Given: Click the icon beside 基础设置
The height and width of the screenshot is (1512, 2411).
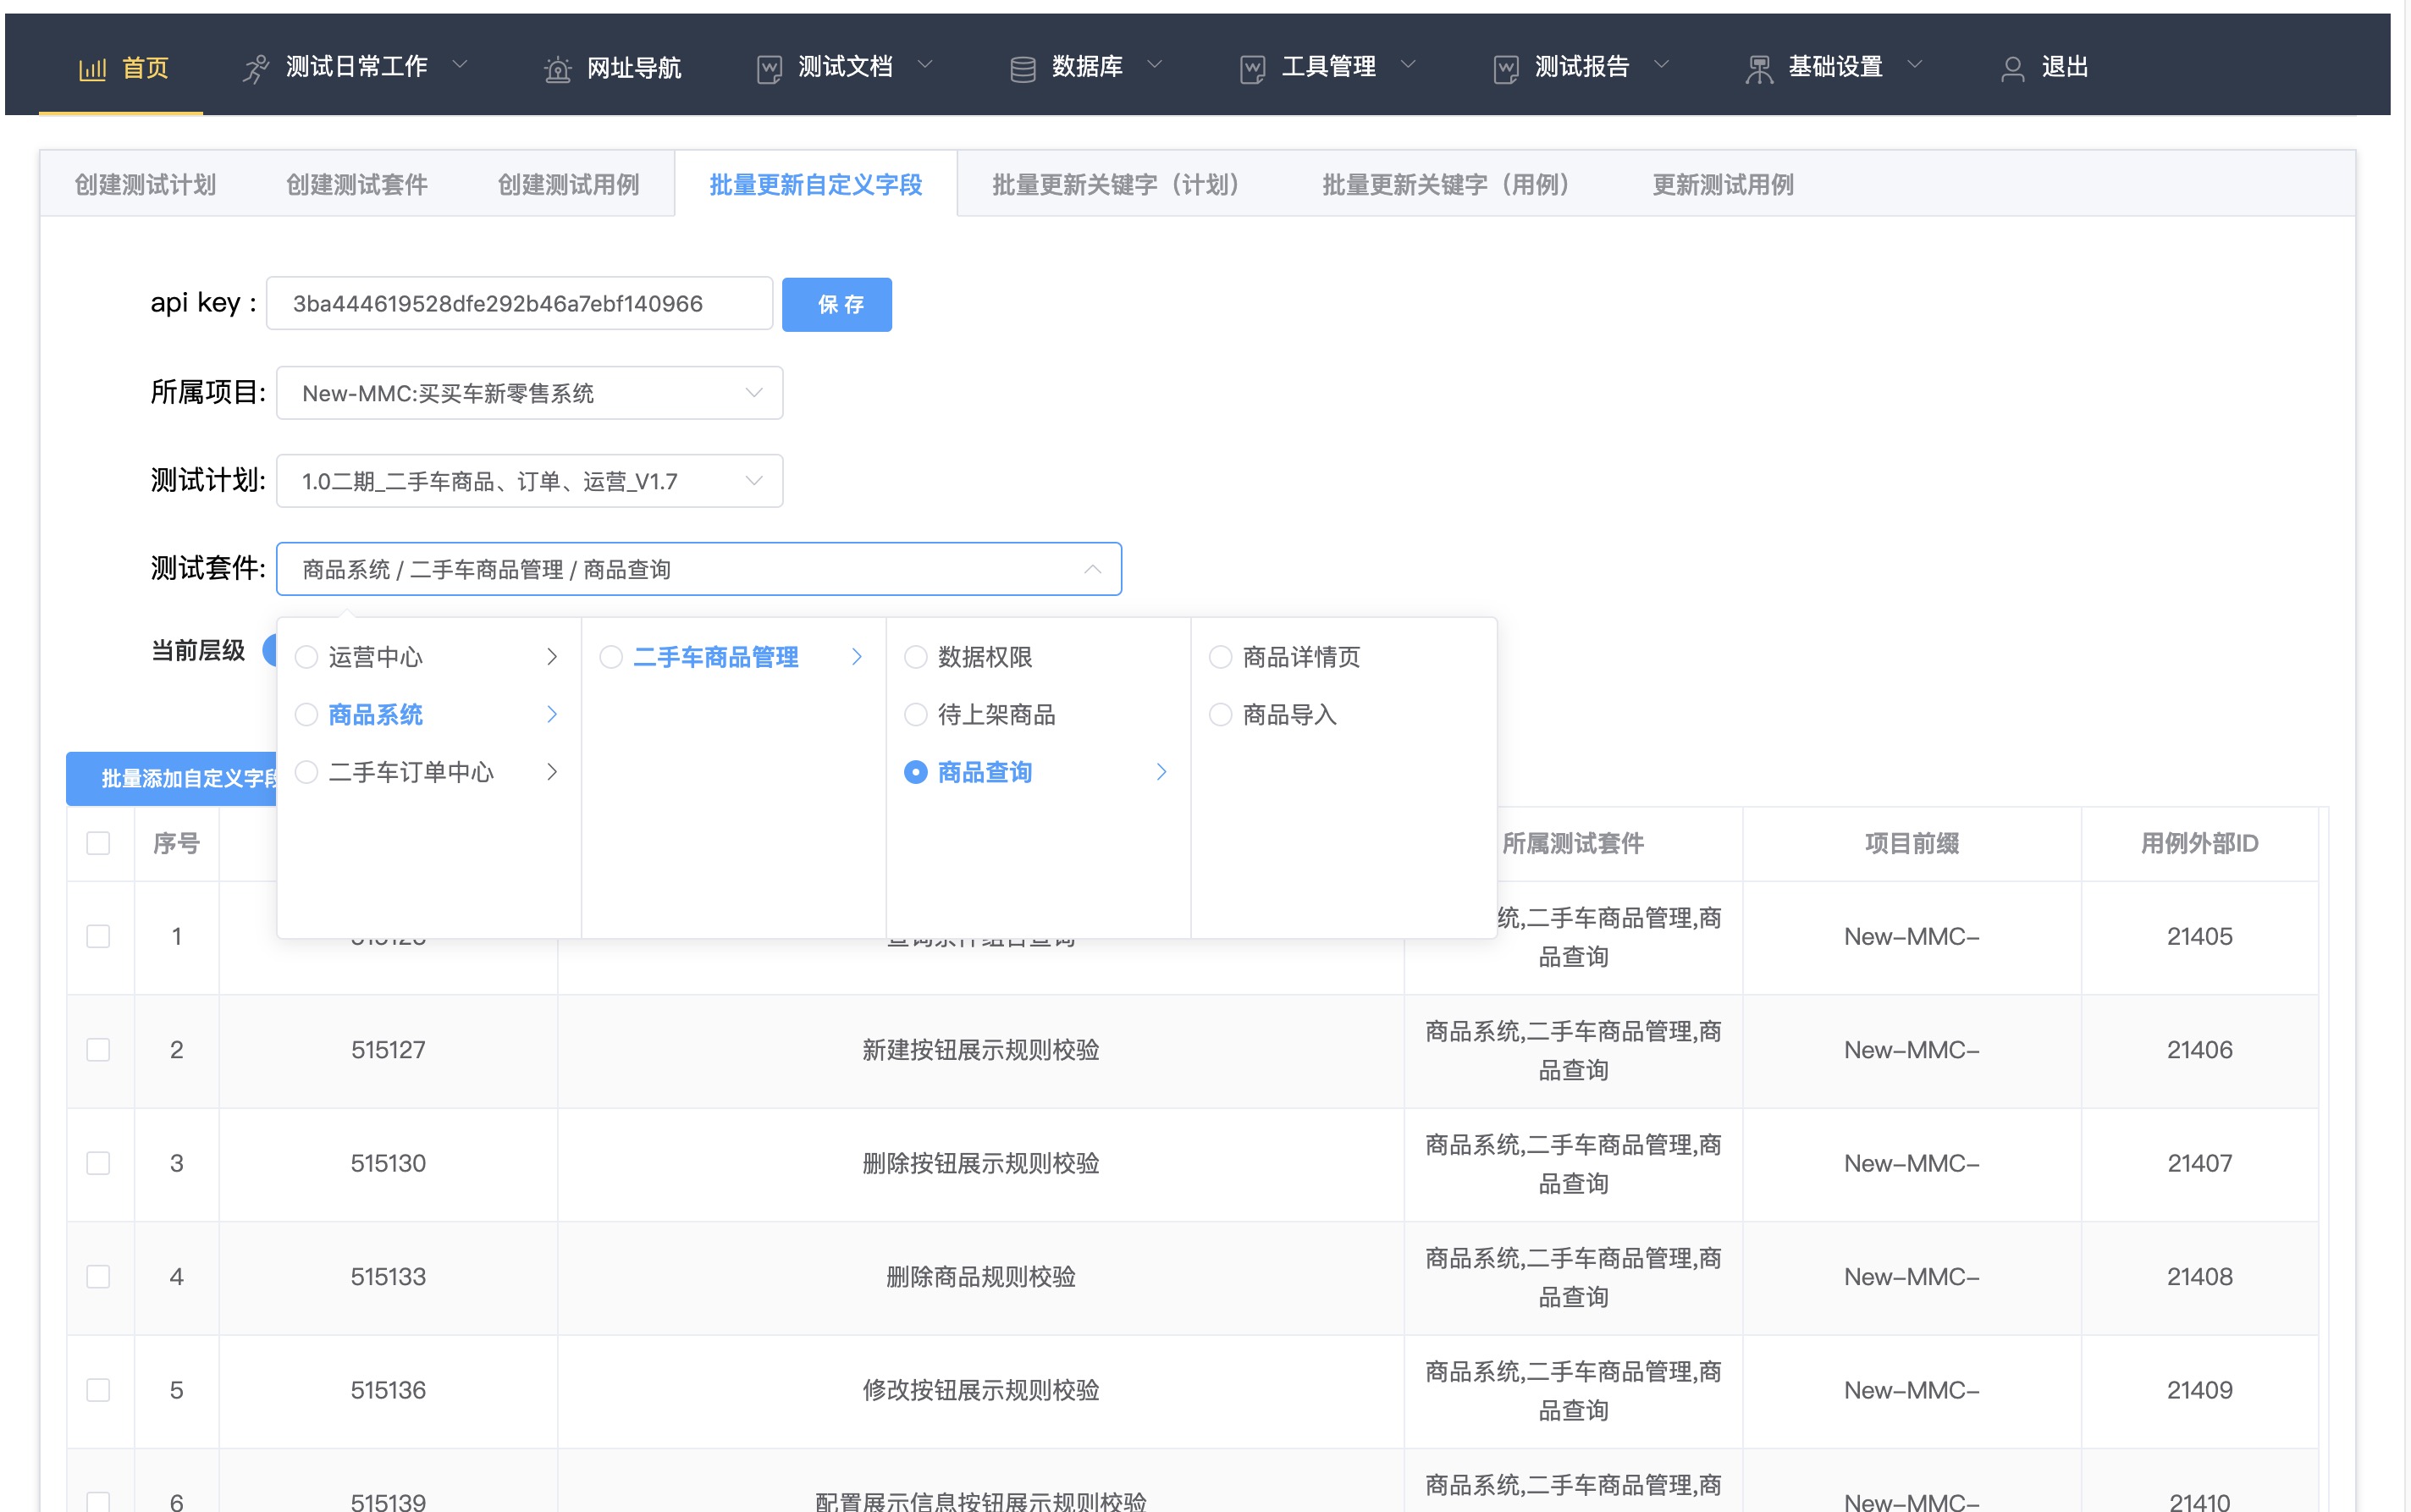Looking at the screenshot, I should pyautogui.click(x=1758, y=69).
